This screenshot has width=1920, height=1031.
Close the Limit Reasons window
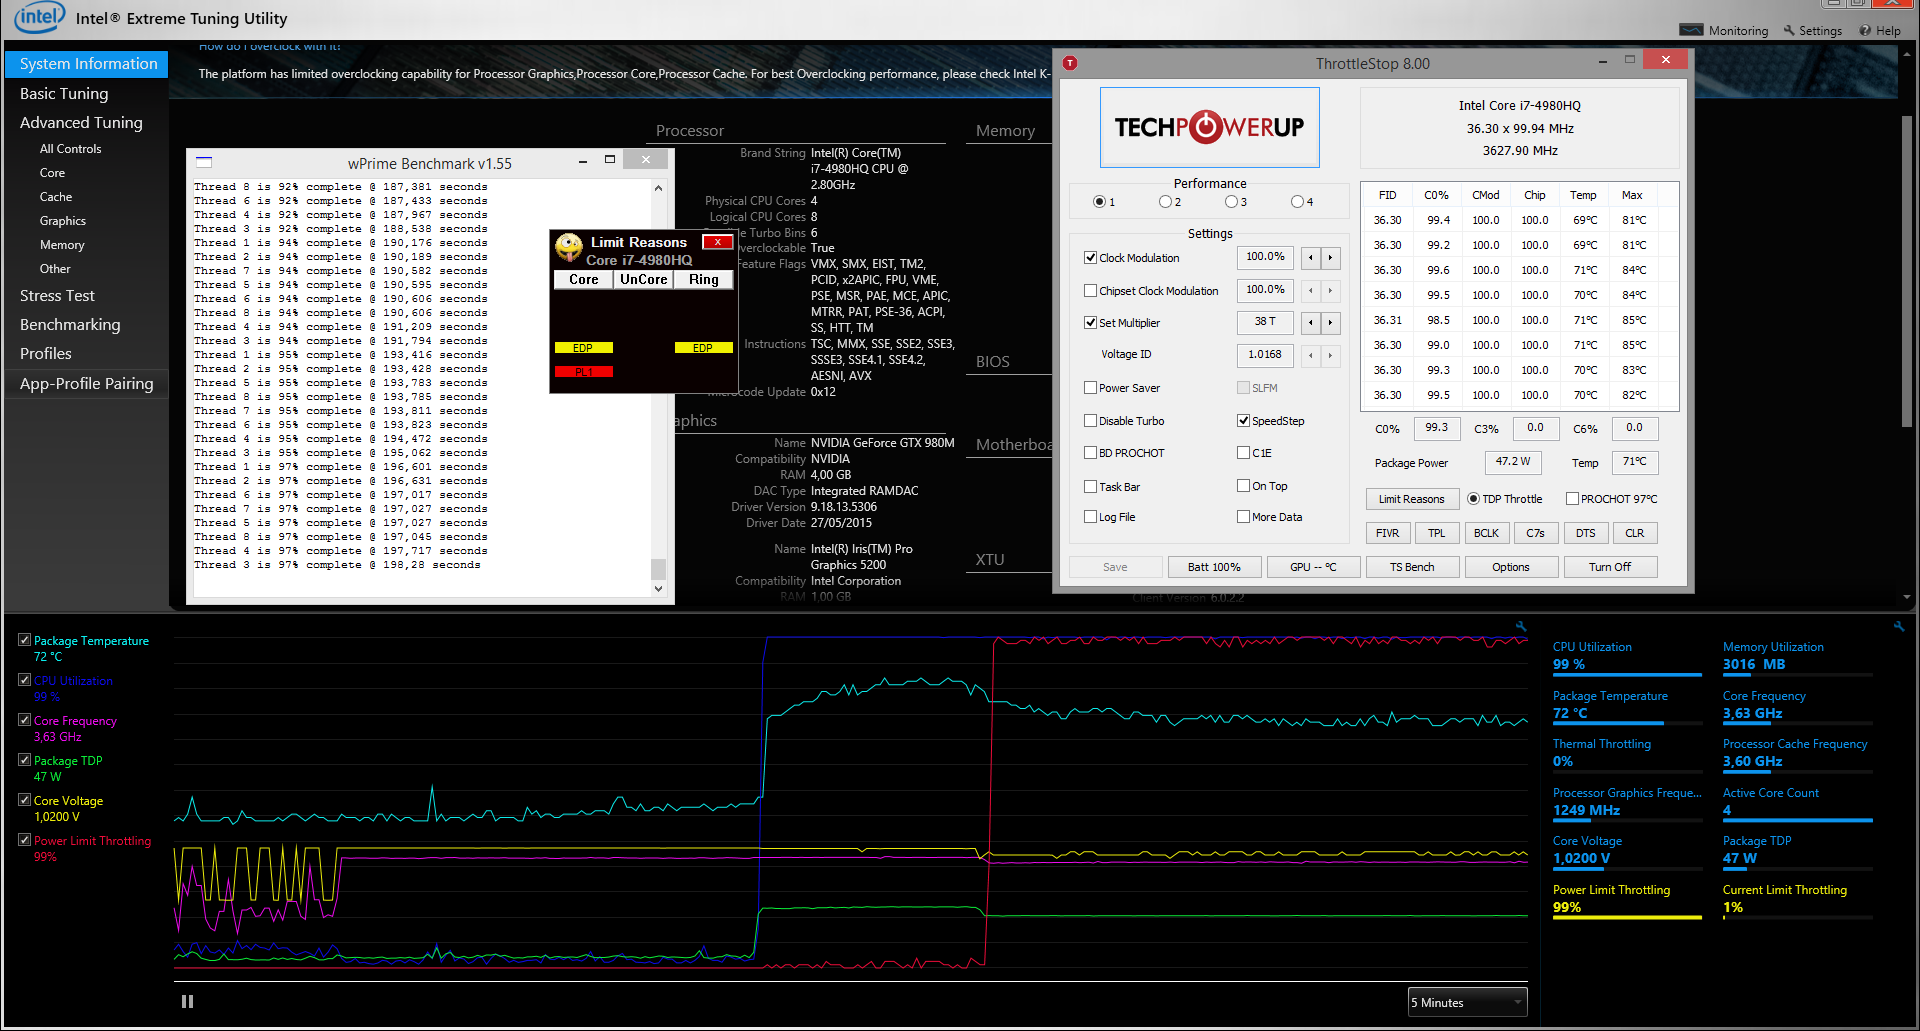[x=717, y=242]
